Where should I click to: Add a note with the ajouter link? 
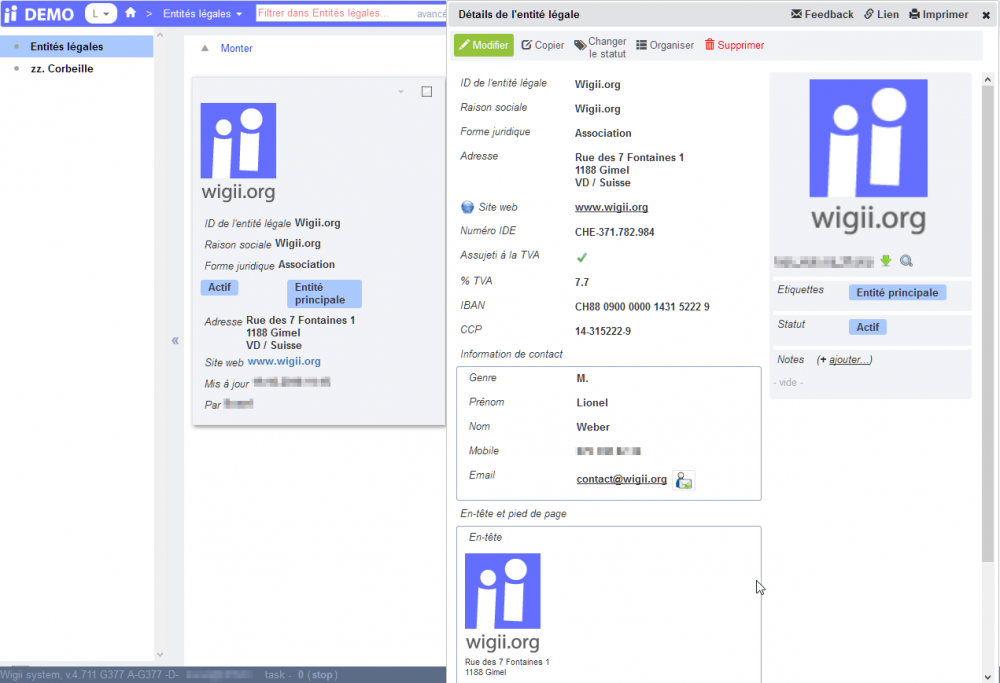click(x=848, y=360)
